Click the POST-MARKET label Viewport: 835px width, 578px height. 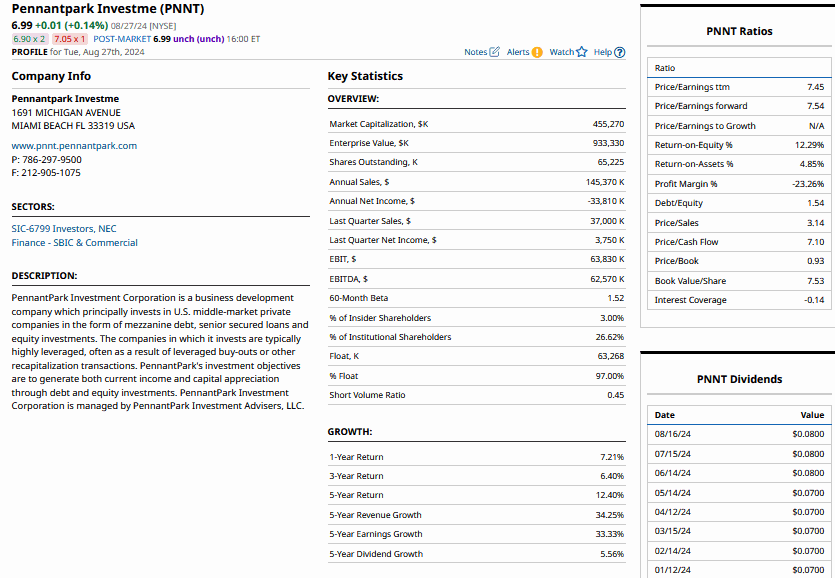tap(122, 39)
